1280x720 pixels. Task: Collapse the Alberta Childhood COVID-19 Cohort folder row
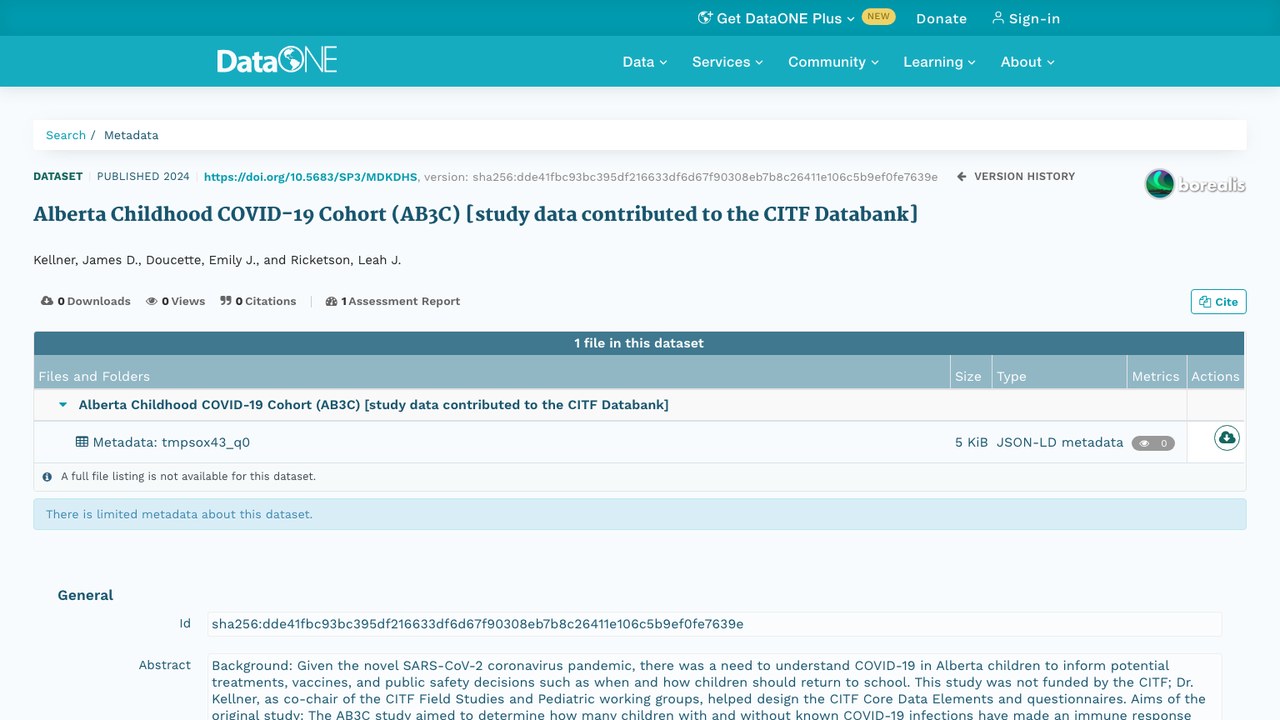[63, 405]
